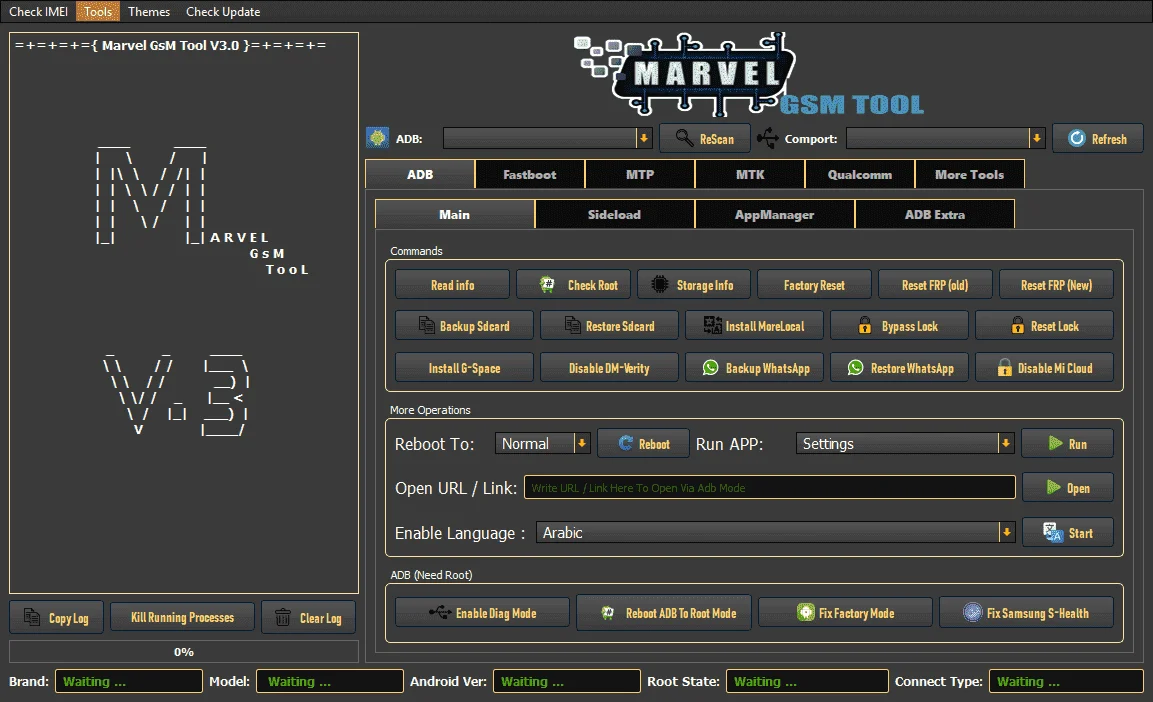The width and height of the screenshot is (1153, 702).
Task: Switch to the Qualcomm tab
Action: tap(860, 174)
